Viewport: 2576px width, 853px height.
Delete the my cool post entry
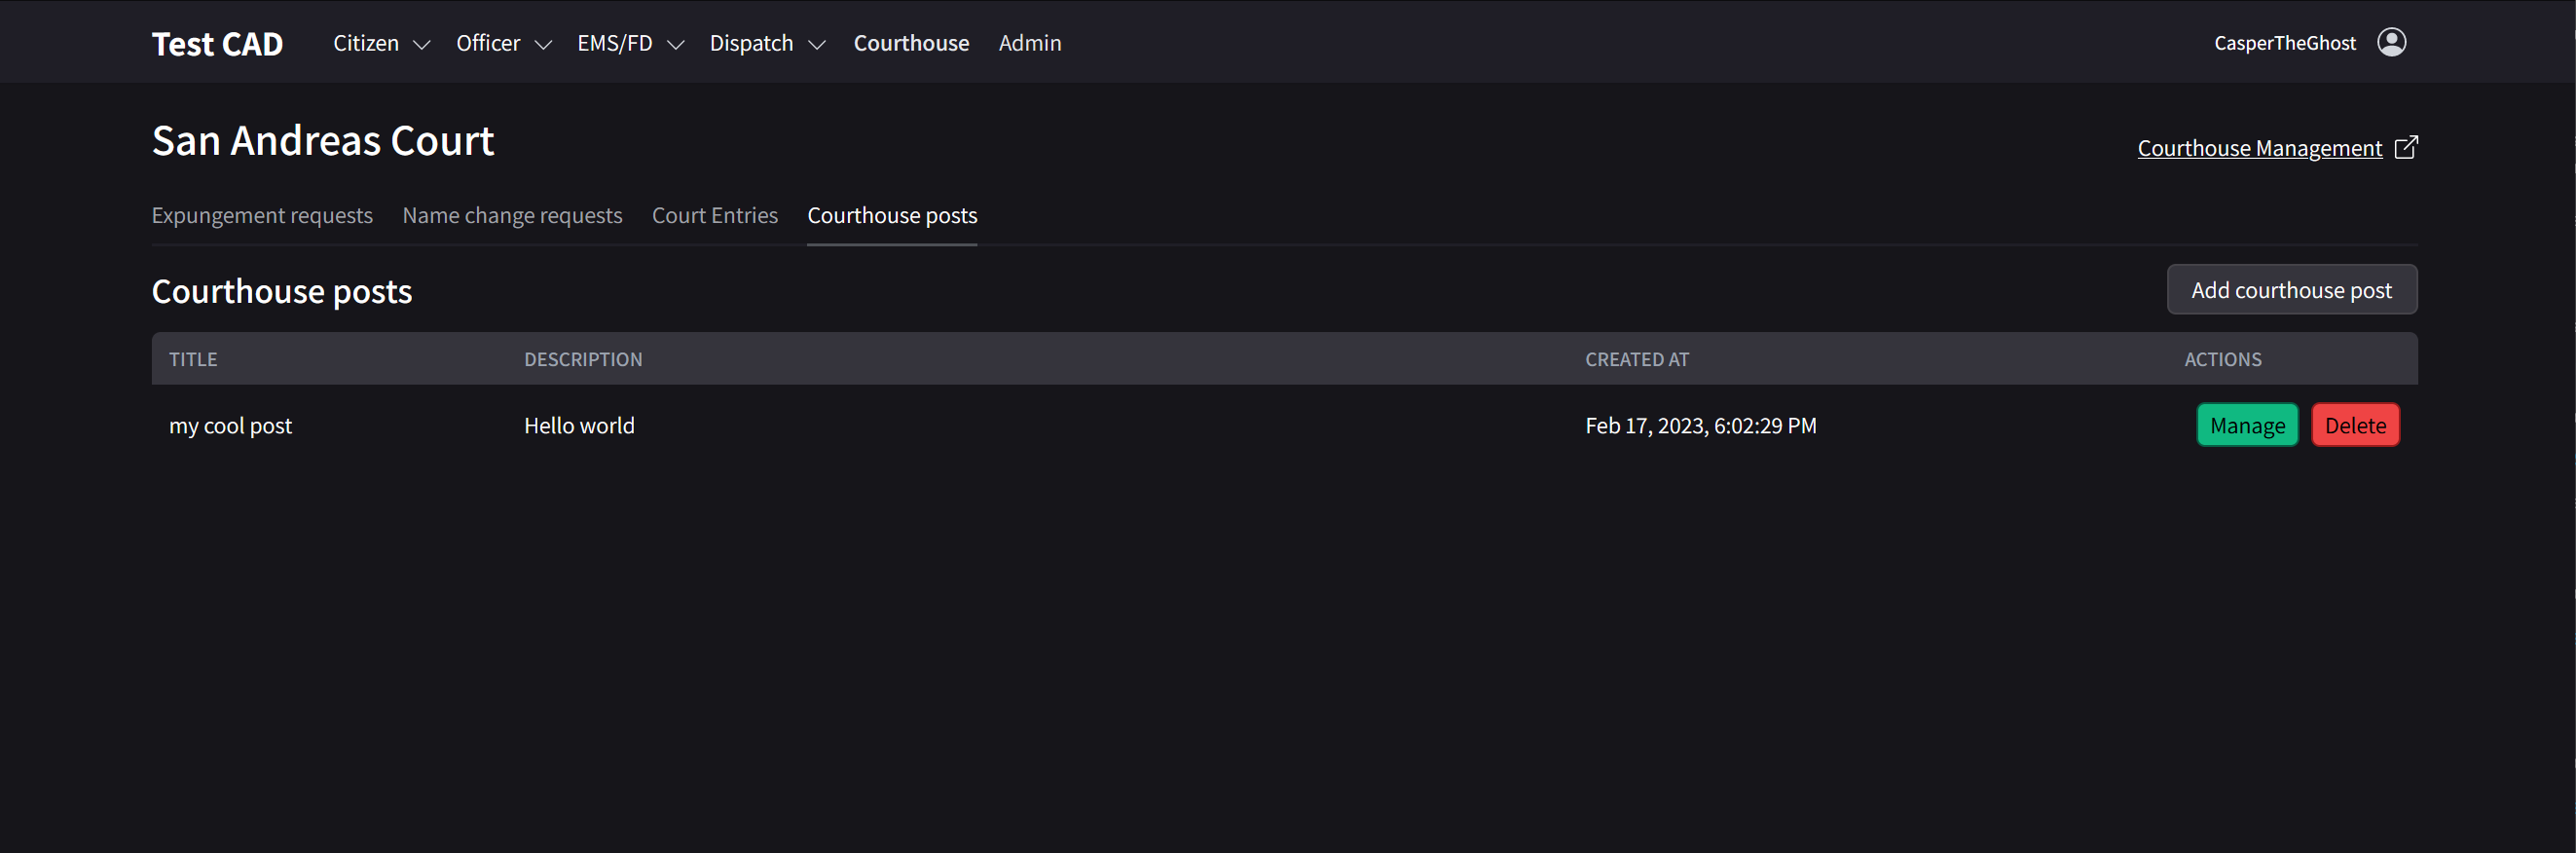pos(2354,426)
